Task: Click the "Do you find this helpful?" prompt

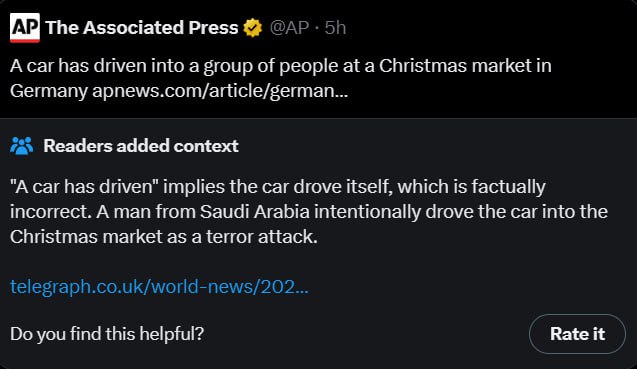Action: 107,334
